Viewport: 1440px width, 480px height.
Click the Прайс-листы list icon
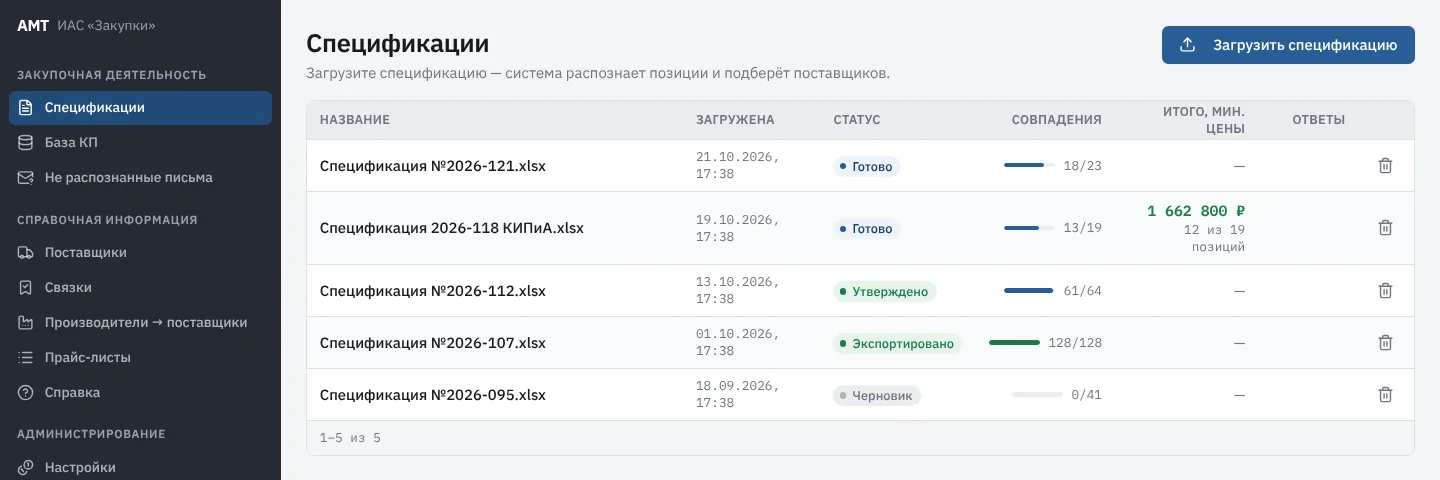pyautogui.click(x=26, y=358)
